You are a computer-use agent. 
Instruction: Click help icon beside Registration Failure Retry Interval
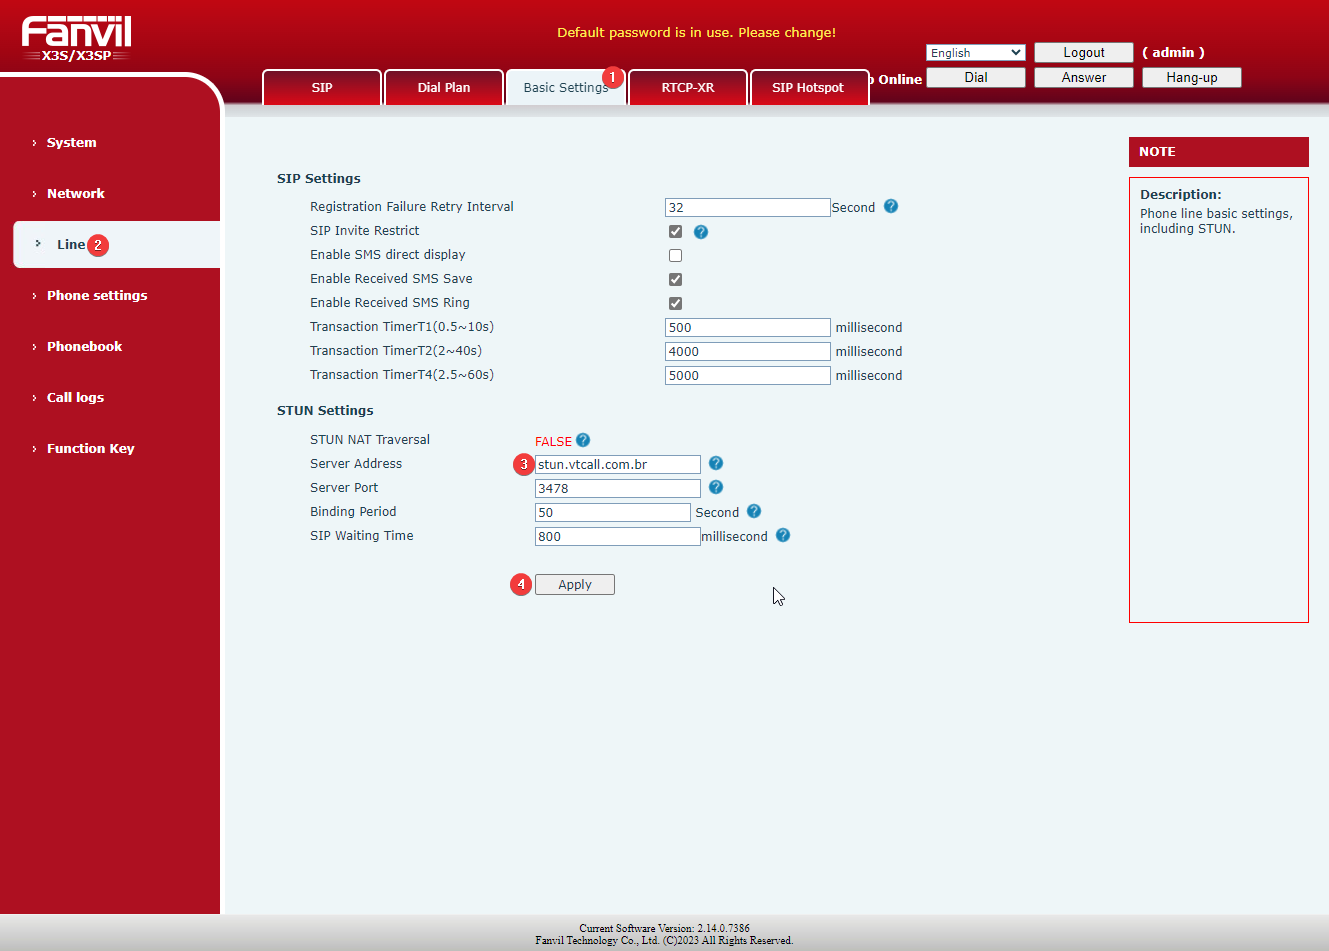(891, 206)
